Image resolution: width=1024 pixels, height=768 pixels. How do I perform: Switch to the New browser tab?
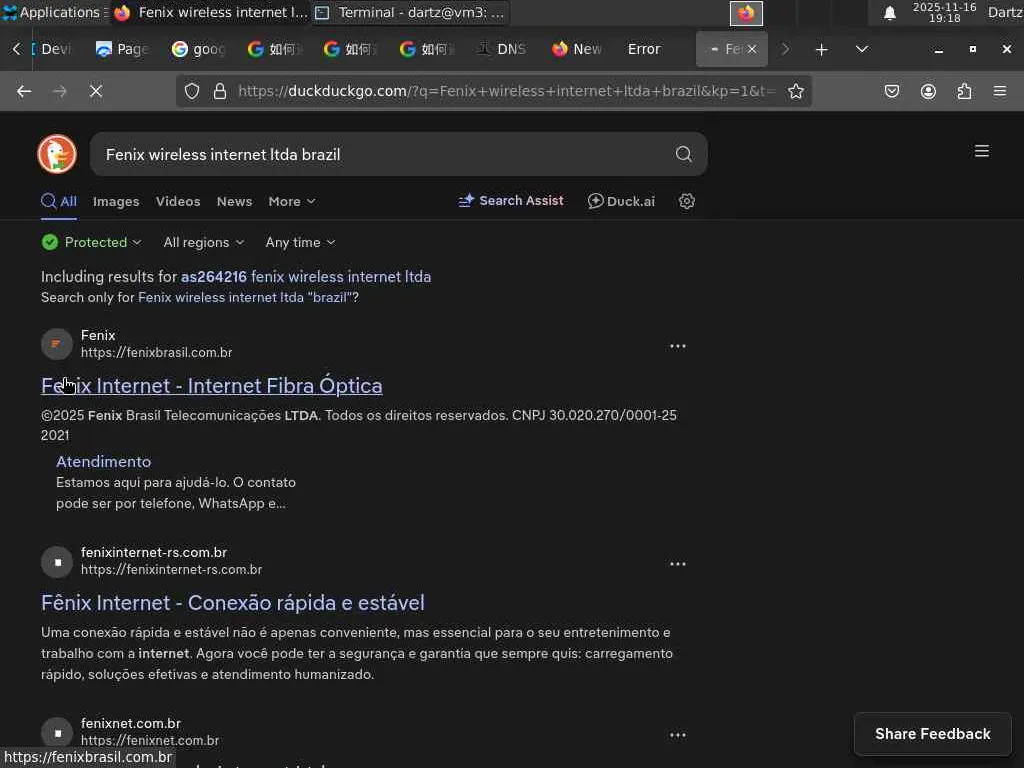point(577,49)
